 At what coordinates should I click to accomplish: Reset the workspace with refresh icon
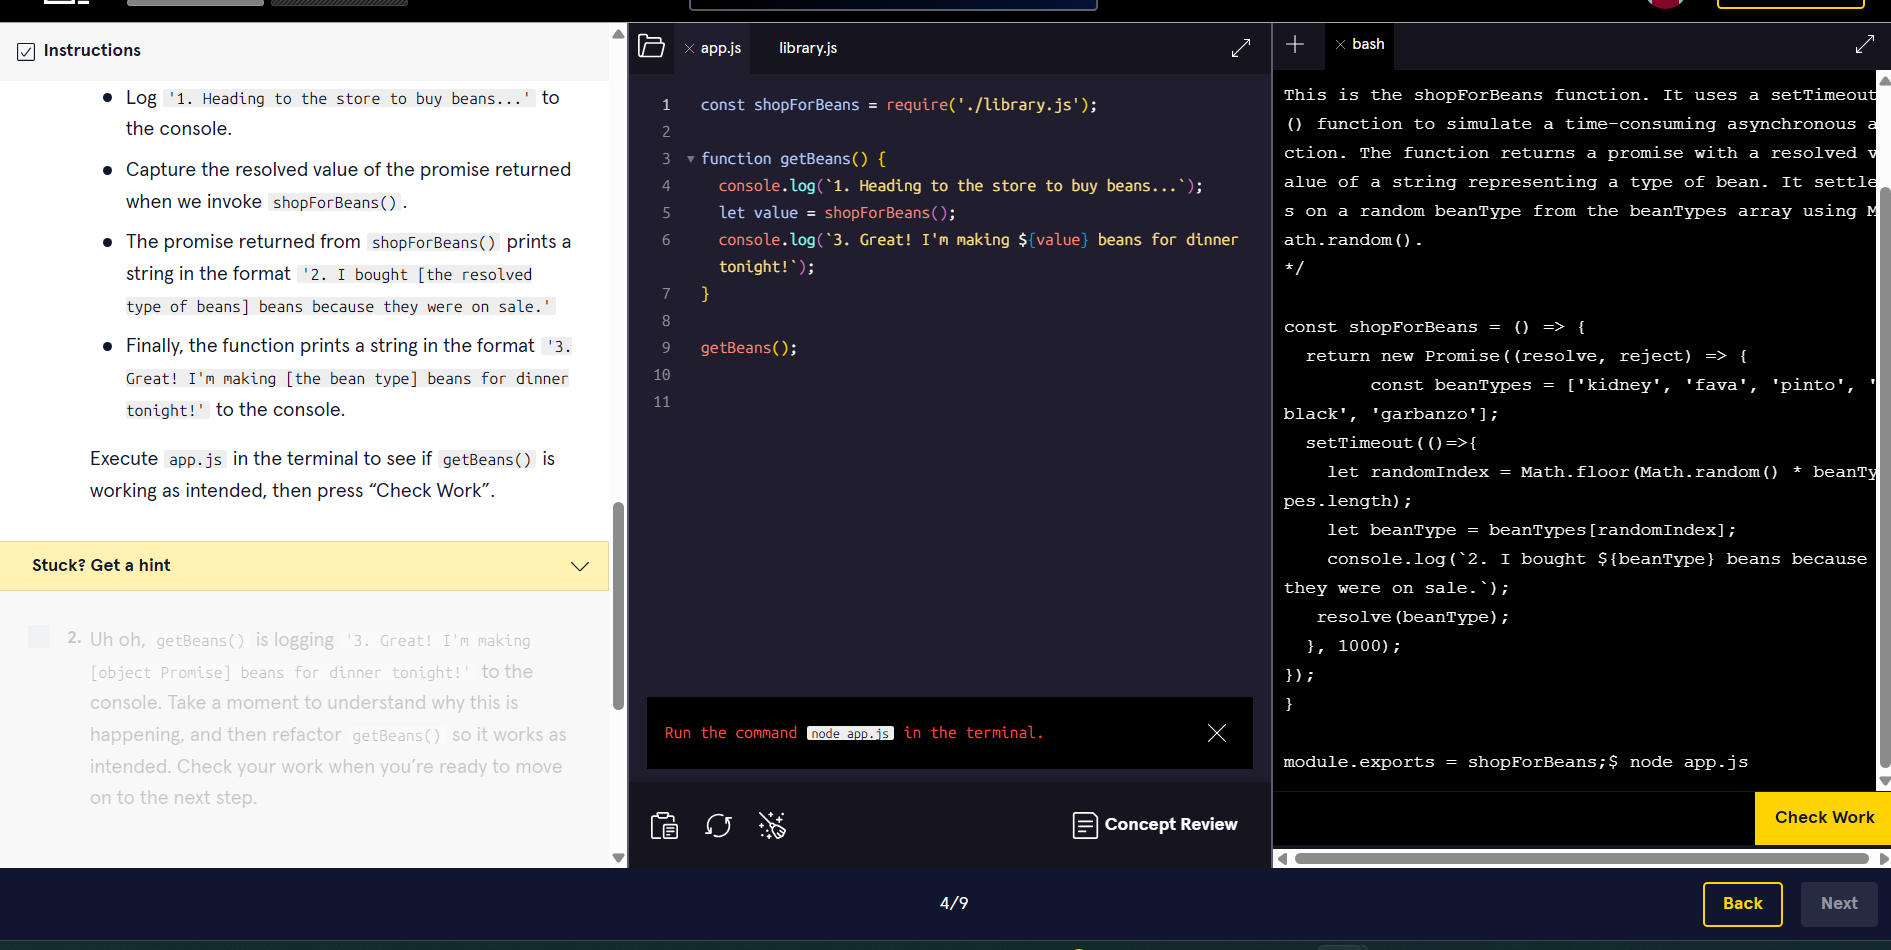(718, 825)
